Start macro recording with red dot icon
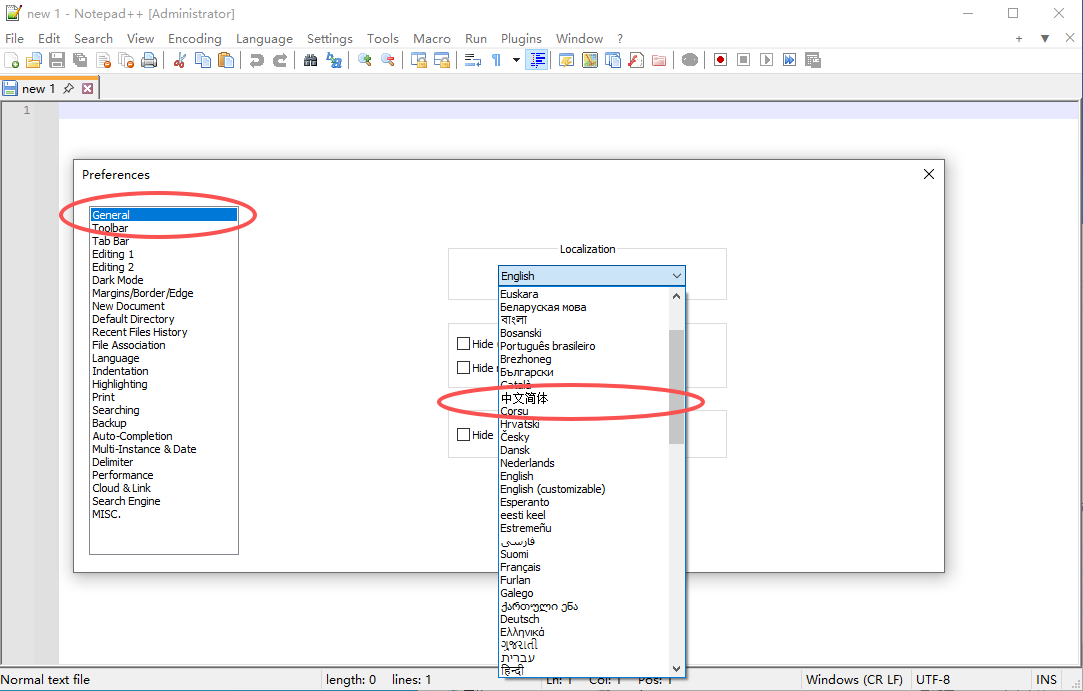1083x691 pixels. (720, 60)
